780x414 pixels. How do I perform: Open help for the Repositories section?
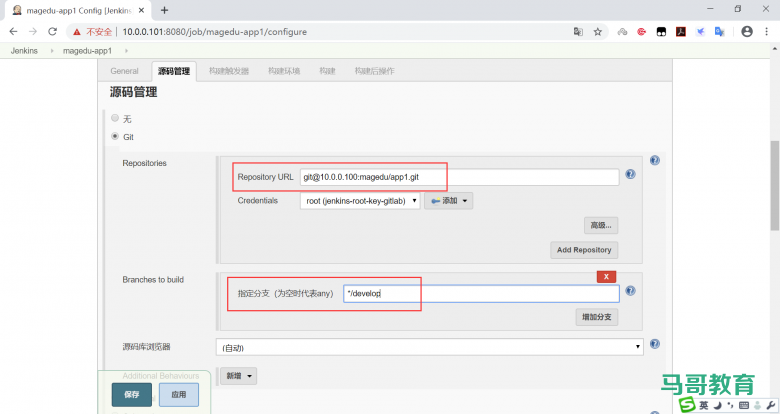[x=655, y=160]
